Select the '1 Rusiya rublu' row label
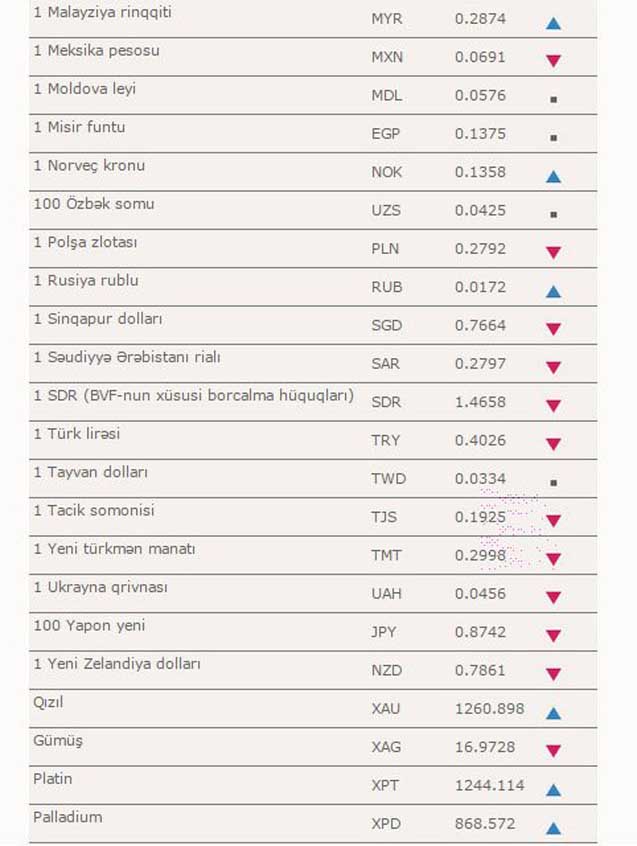 (86, 280)
